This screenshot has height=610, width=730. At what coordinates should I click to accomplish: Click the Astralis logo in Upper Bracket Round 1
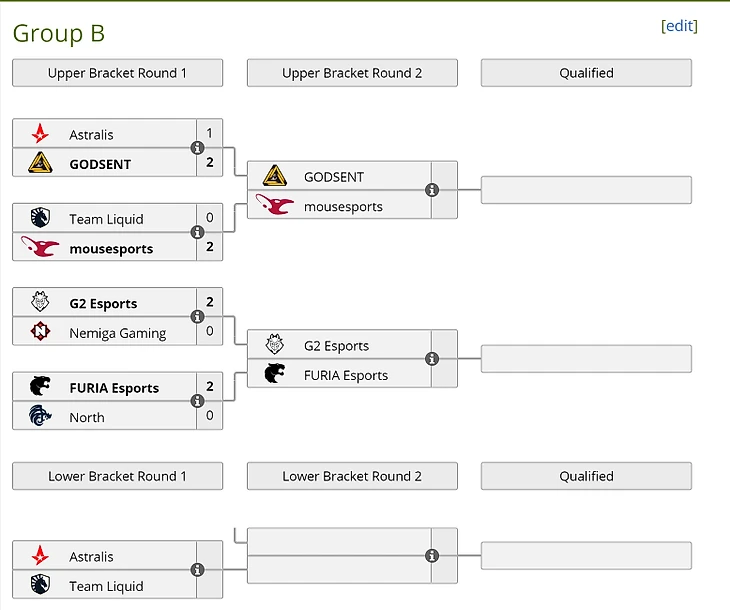(x=40, y=134)
